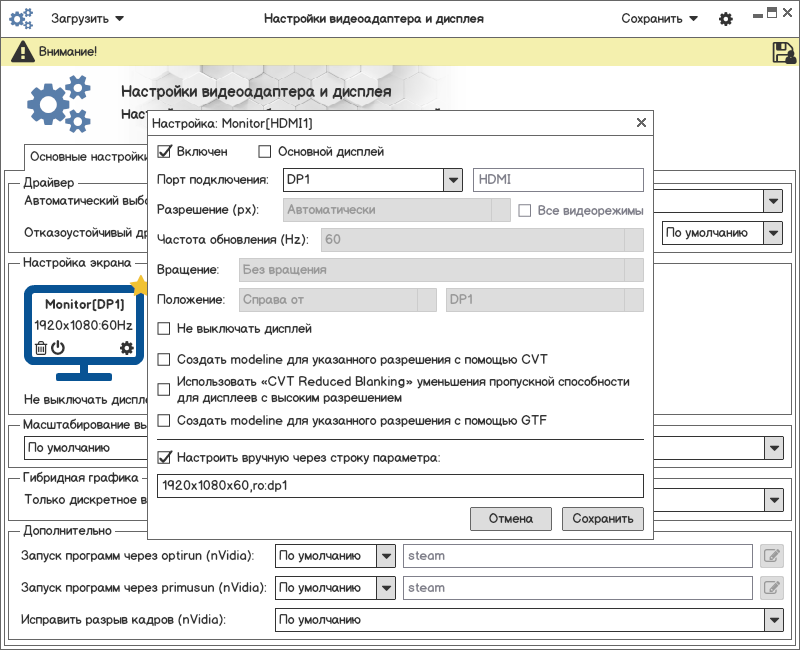
Task: Open the "Сохранить" menu in the title bar
Action: 658,19
